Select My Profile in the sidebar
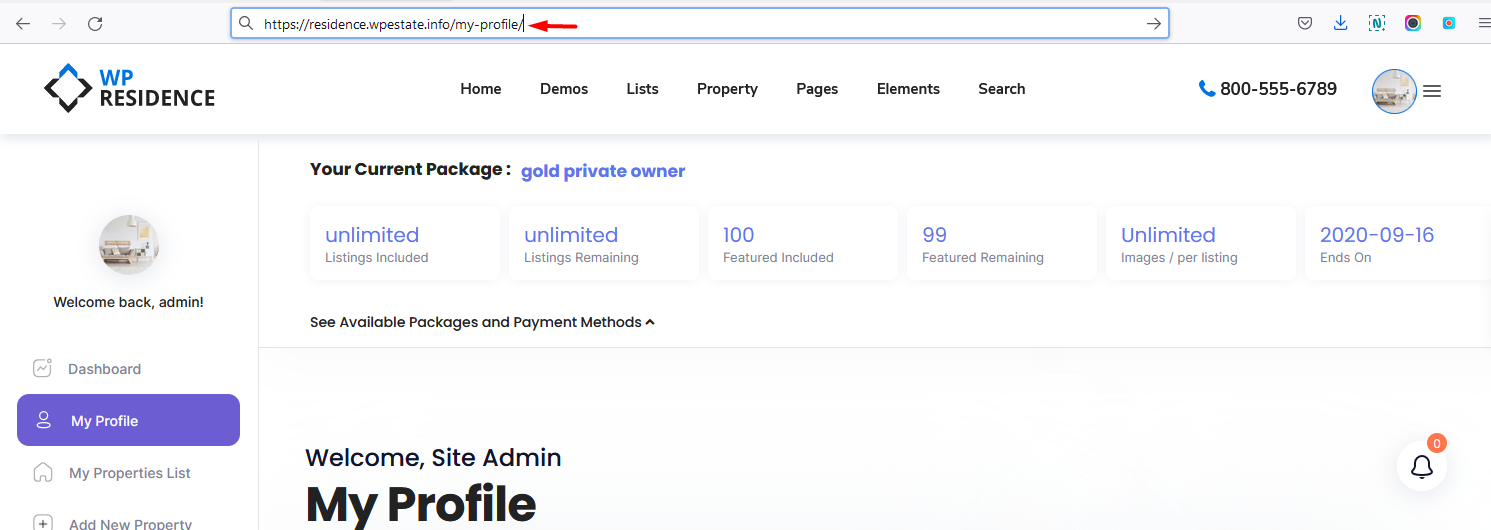 [128, 420]
